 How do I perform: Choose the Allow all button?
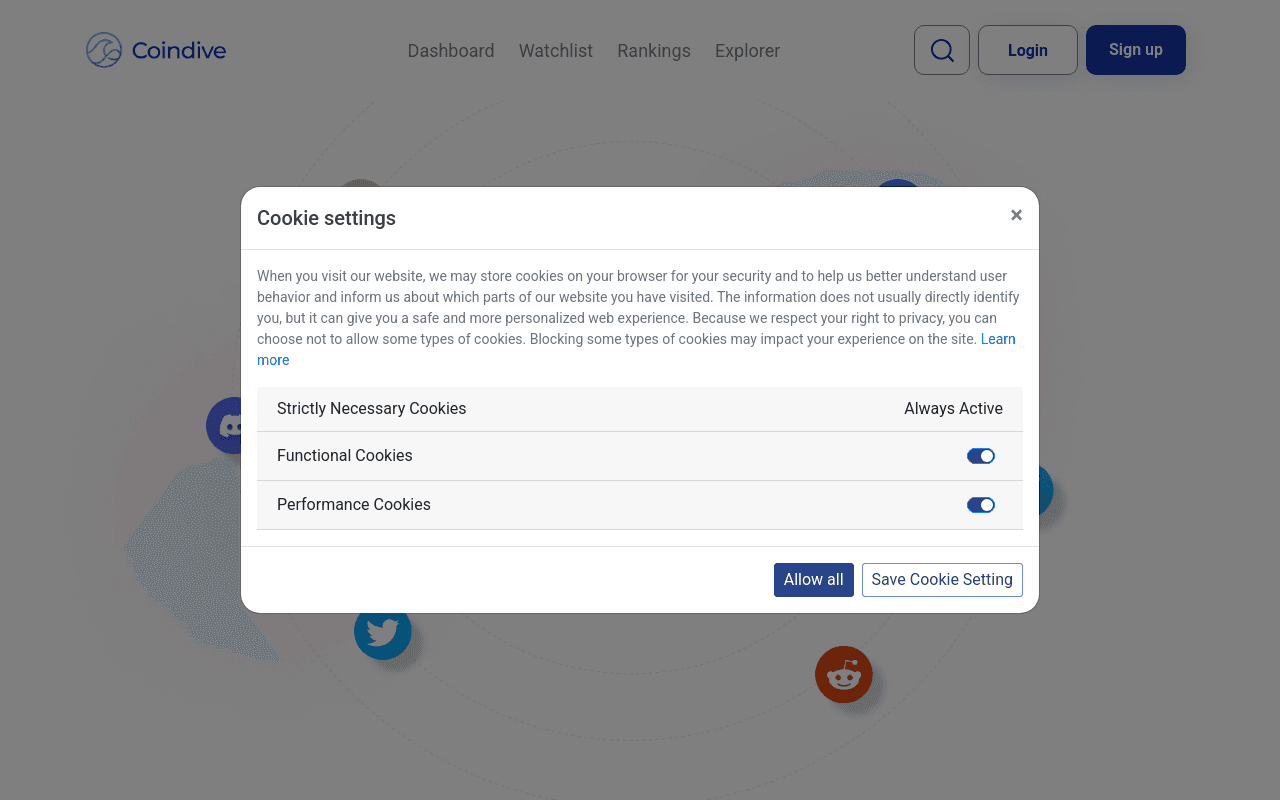pyautogui.click(x=814, y=580)
